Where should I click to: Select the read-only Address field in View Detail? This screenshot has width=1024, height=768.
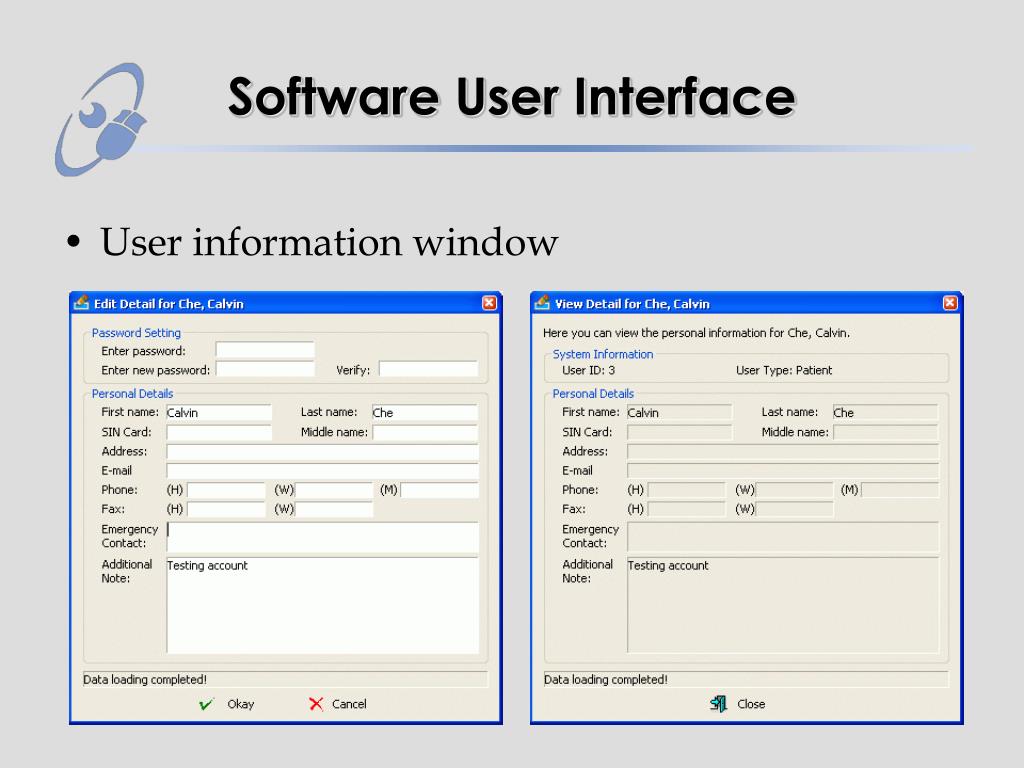pyautogui.click(x=783, y=451)
